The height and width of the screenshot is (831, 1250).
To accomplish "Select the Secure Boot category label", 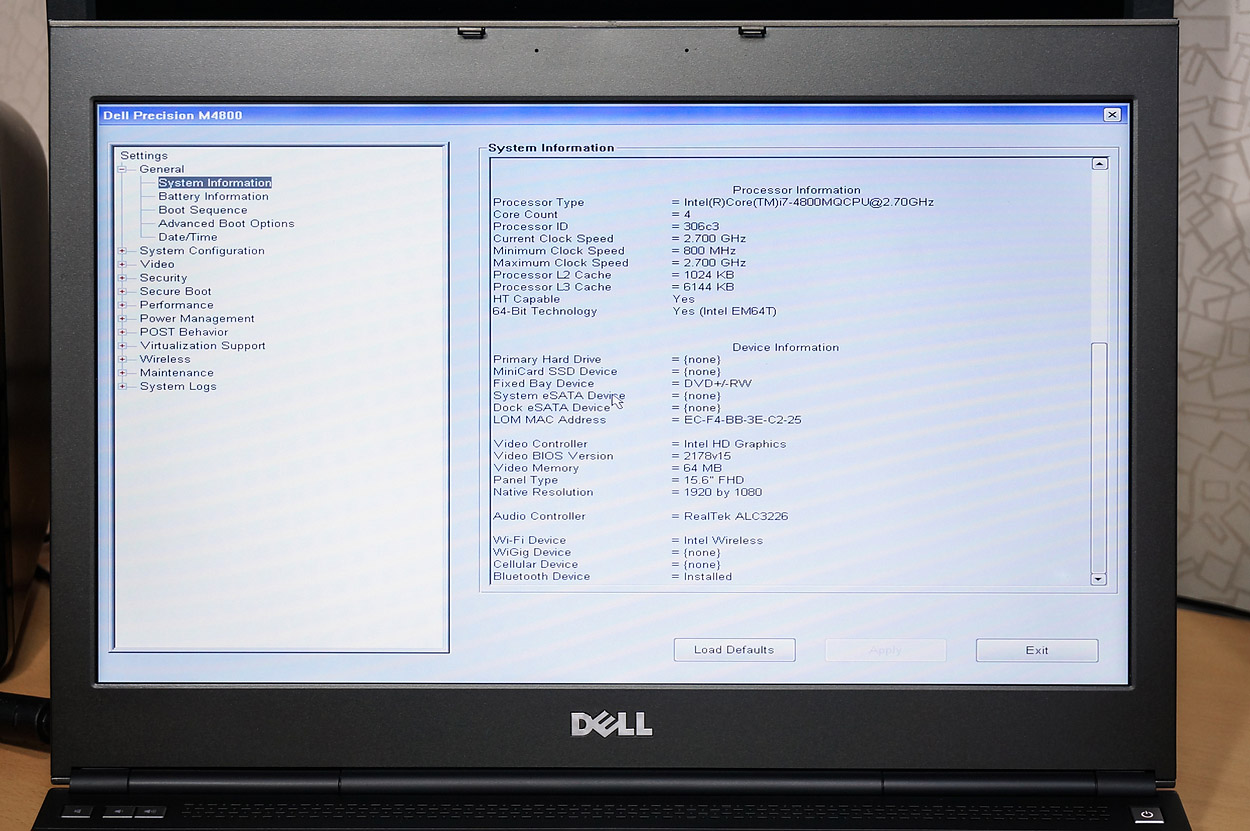I will pos(176,292).
